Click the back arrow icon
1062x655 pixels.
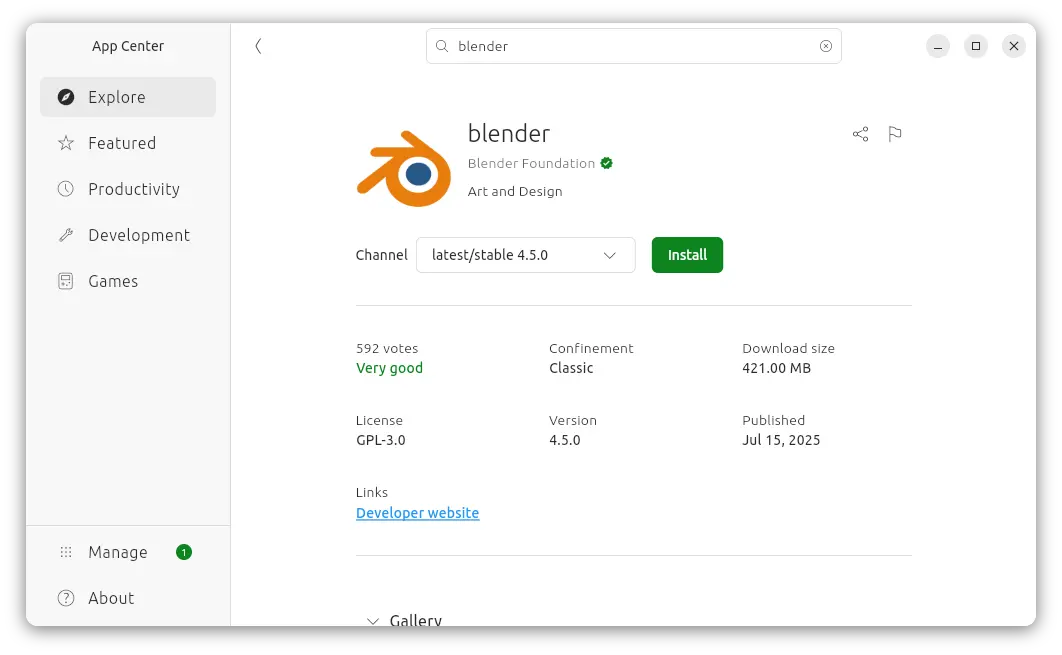click(x=258, y=46)
